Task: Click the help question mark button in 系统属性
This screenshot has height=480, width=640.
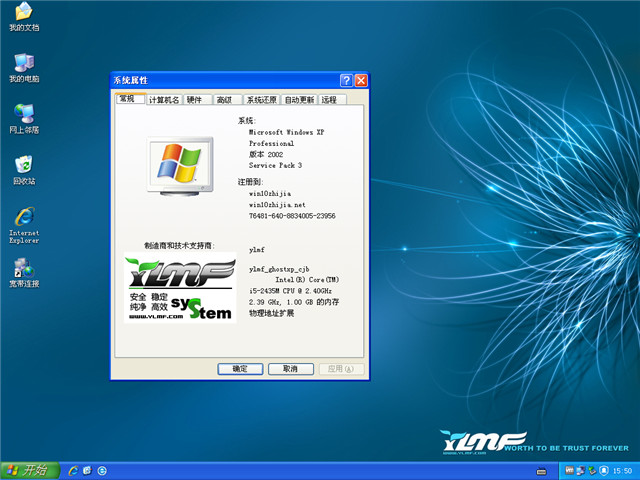Action: coord(346,80)
